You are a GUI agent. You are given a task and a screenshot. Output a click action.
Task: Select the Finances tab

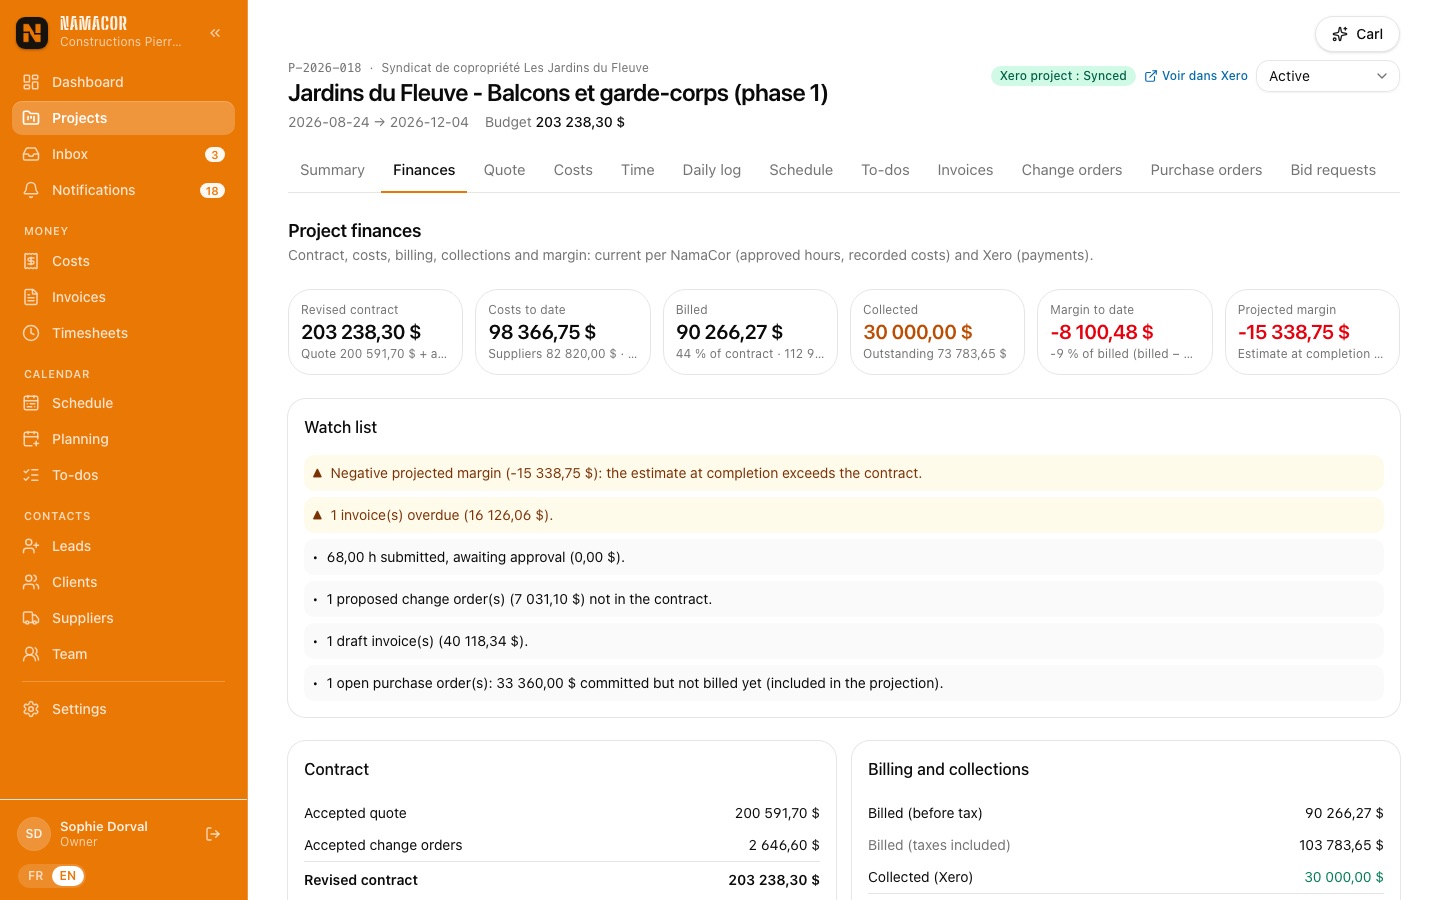click(424, 170)
